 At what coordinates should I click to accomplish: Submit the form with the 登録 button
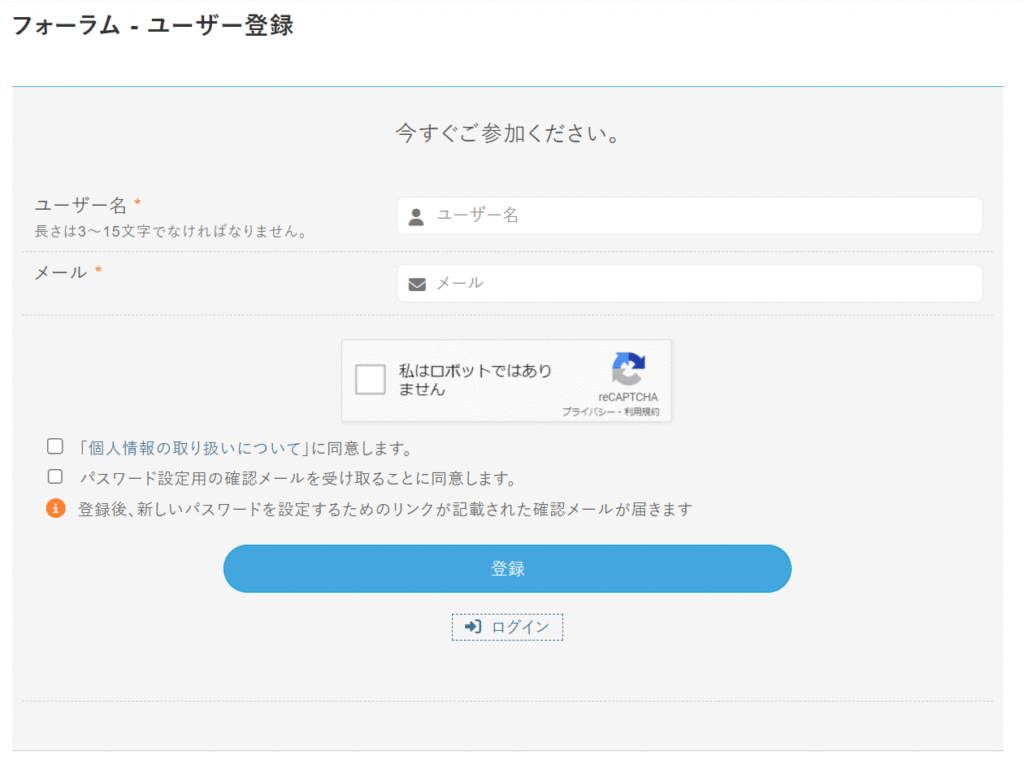tap(507, 569)
